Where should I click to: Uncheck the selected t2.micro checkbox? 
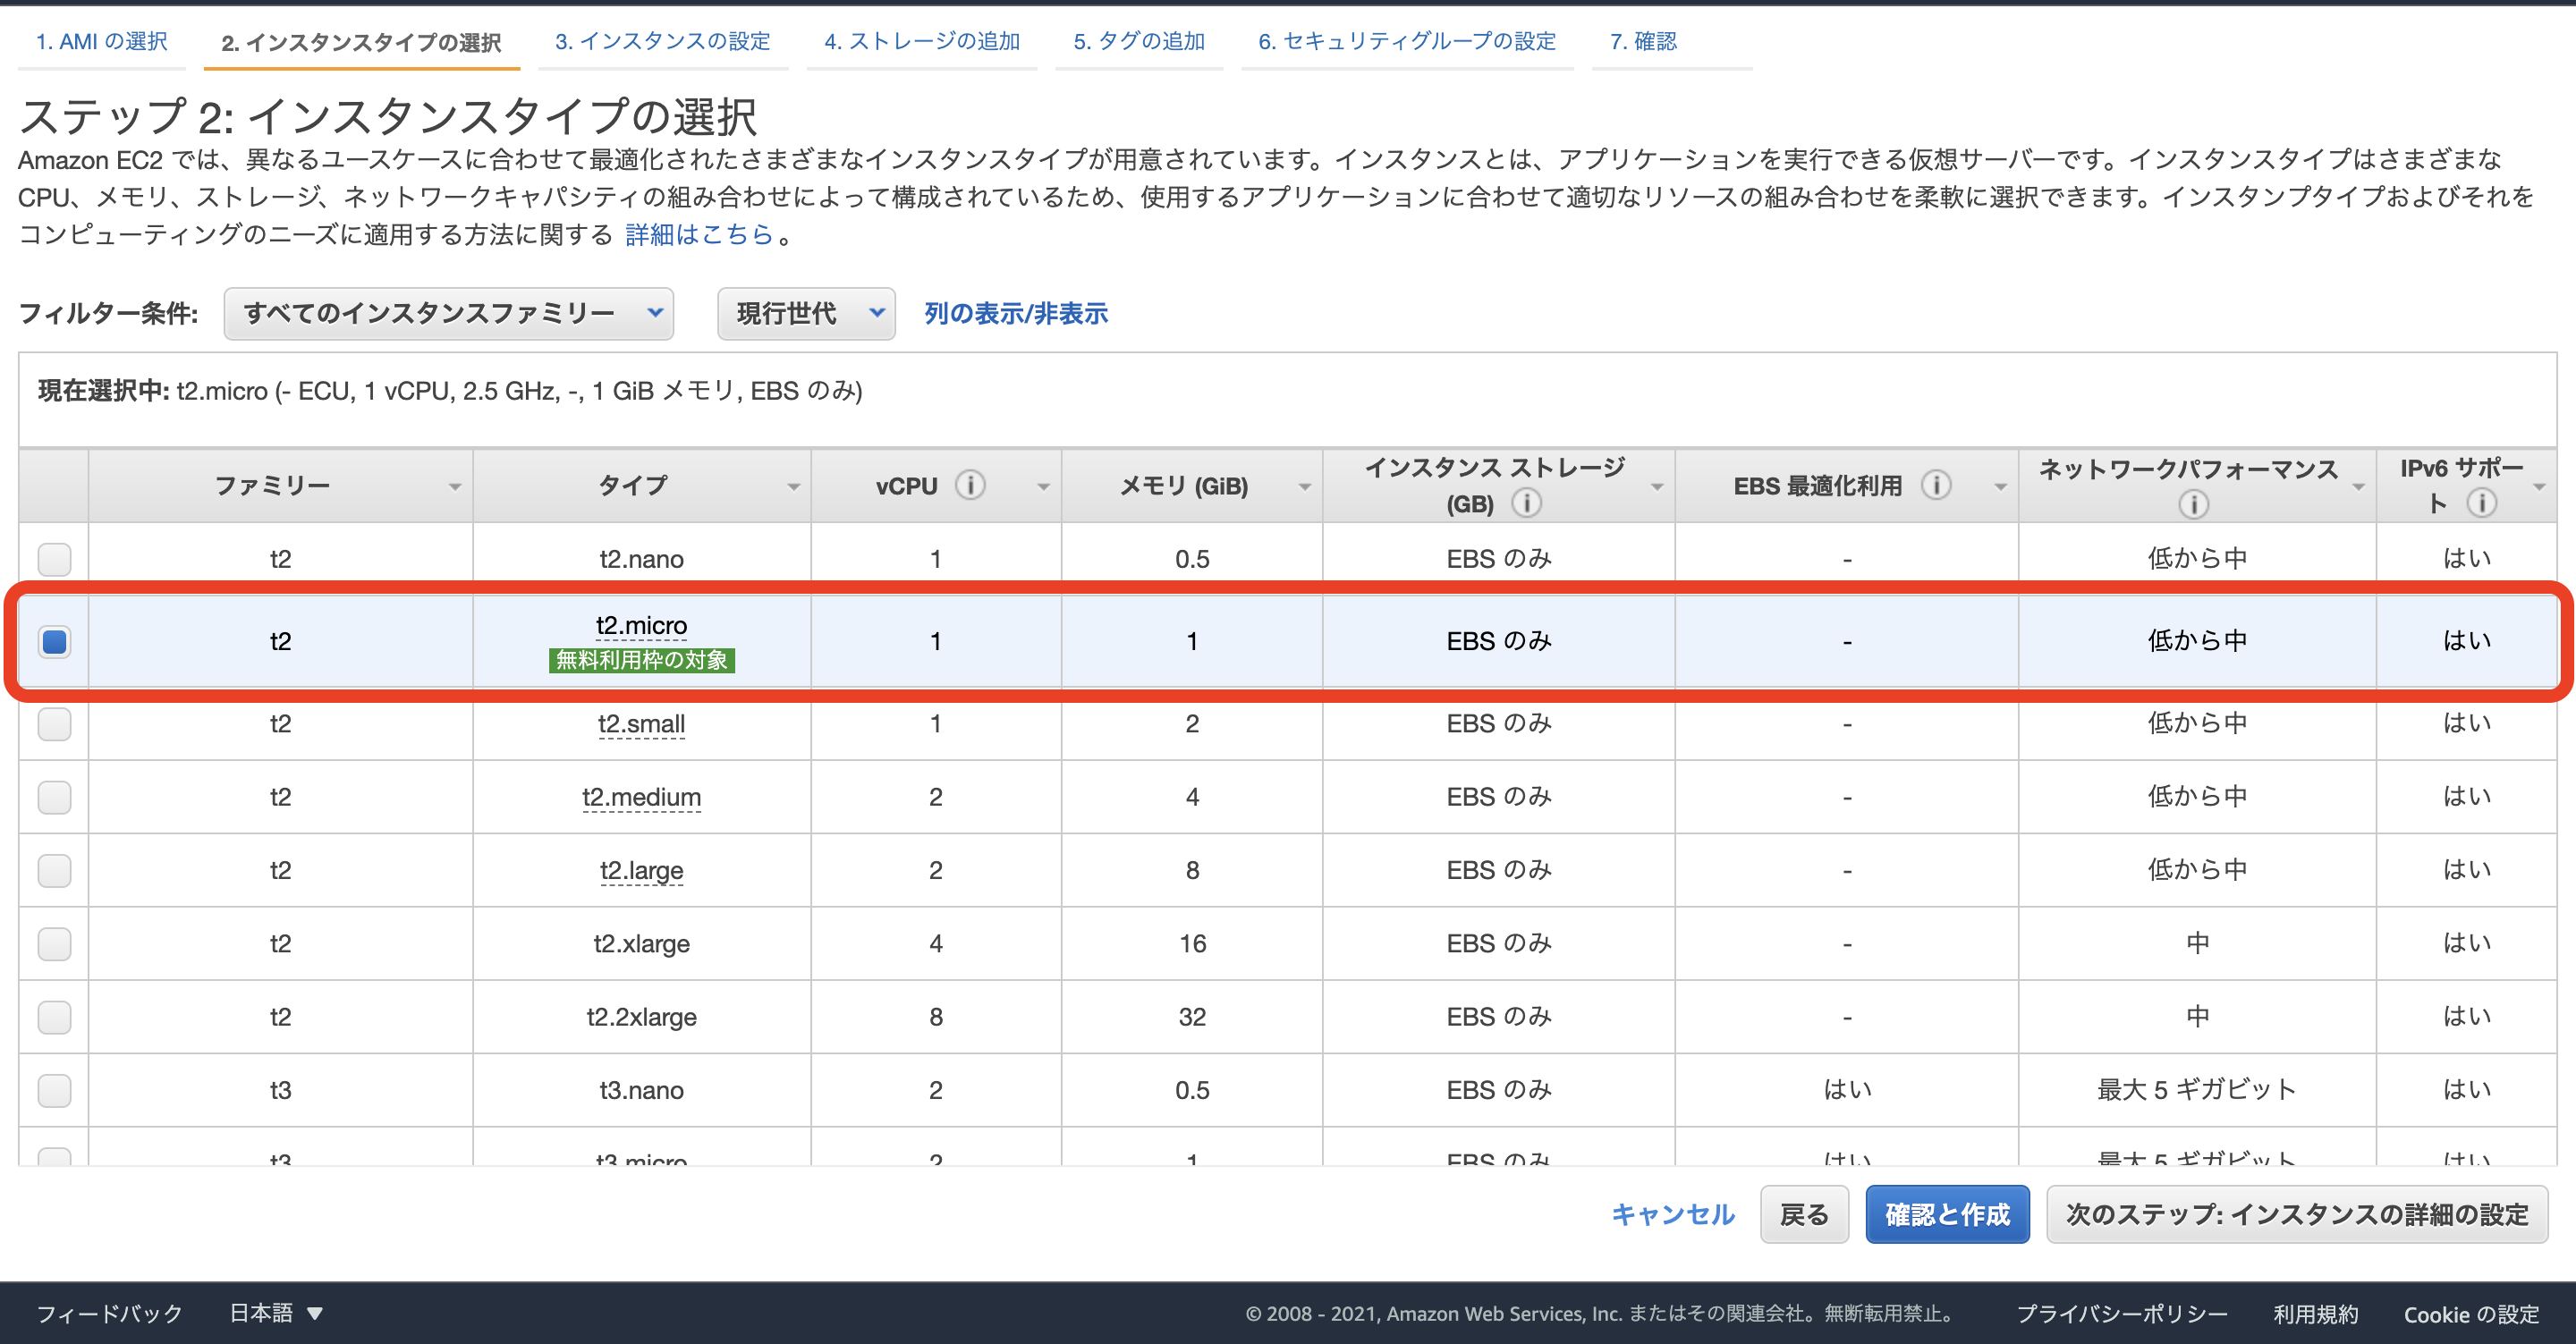point(54,641)
